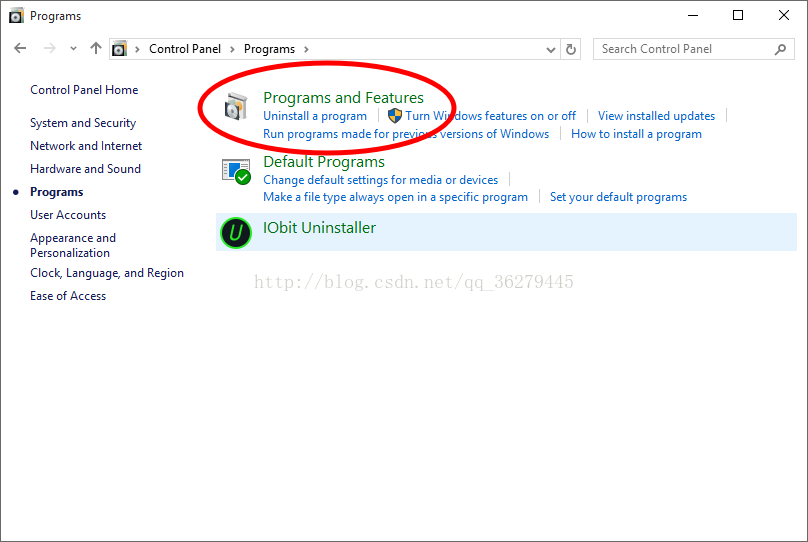Click the Programs title bar window icon
The height and width of the screenshot is (542, 808).
point(16,16)
